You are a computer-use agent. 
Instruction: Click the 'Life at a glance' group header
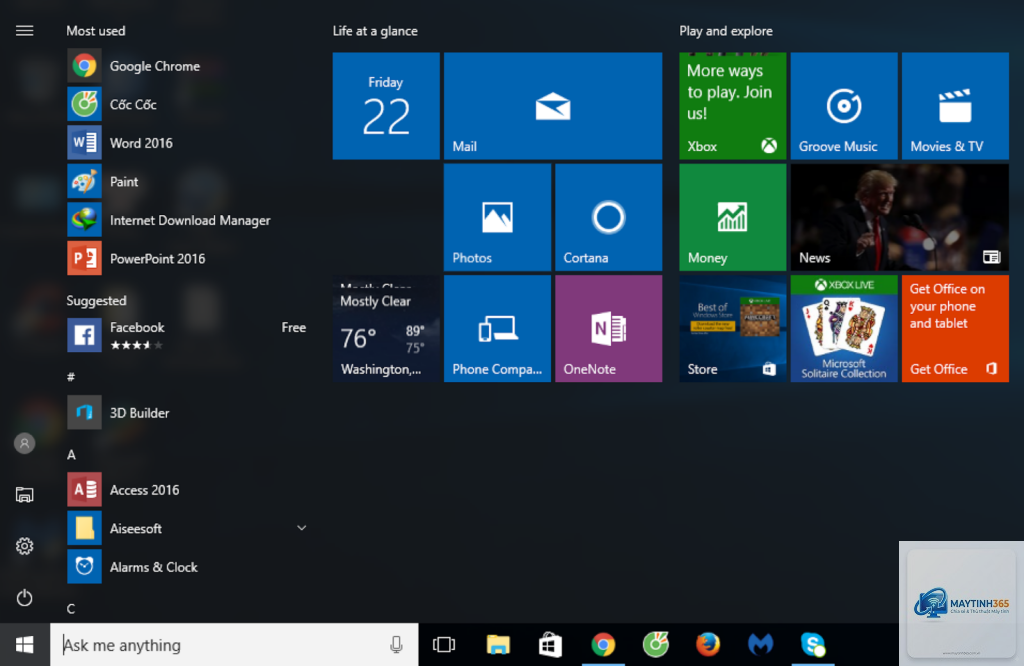click(375, 31)
